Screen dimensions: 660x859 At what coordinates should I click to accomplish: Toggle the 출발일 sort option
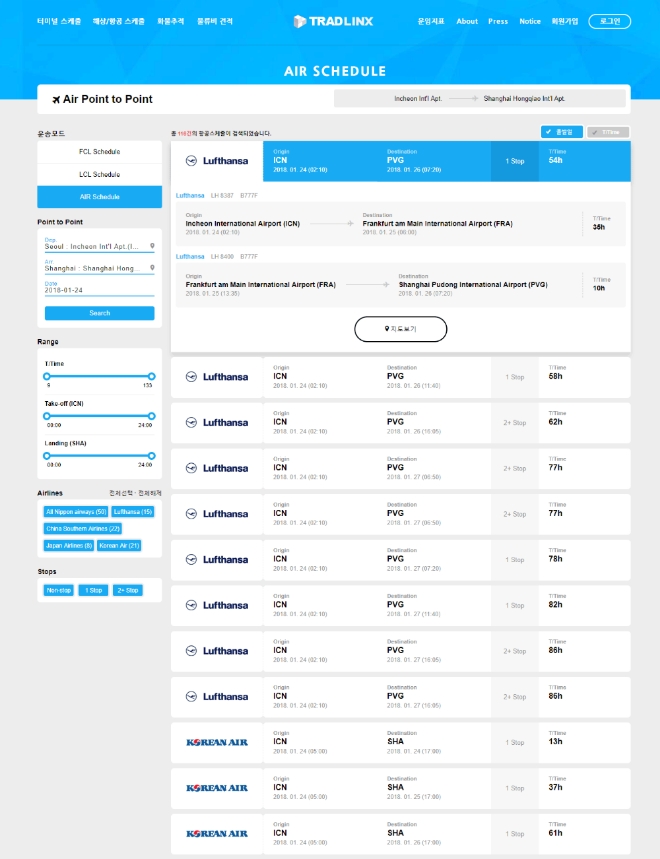[x=561, y=132]
